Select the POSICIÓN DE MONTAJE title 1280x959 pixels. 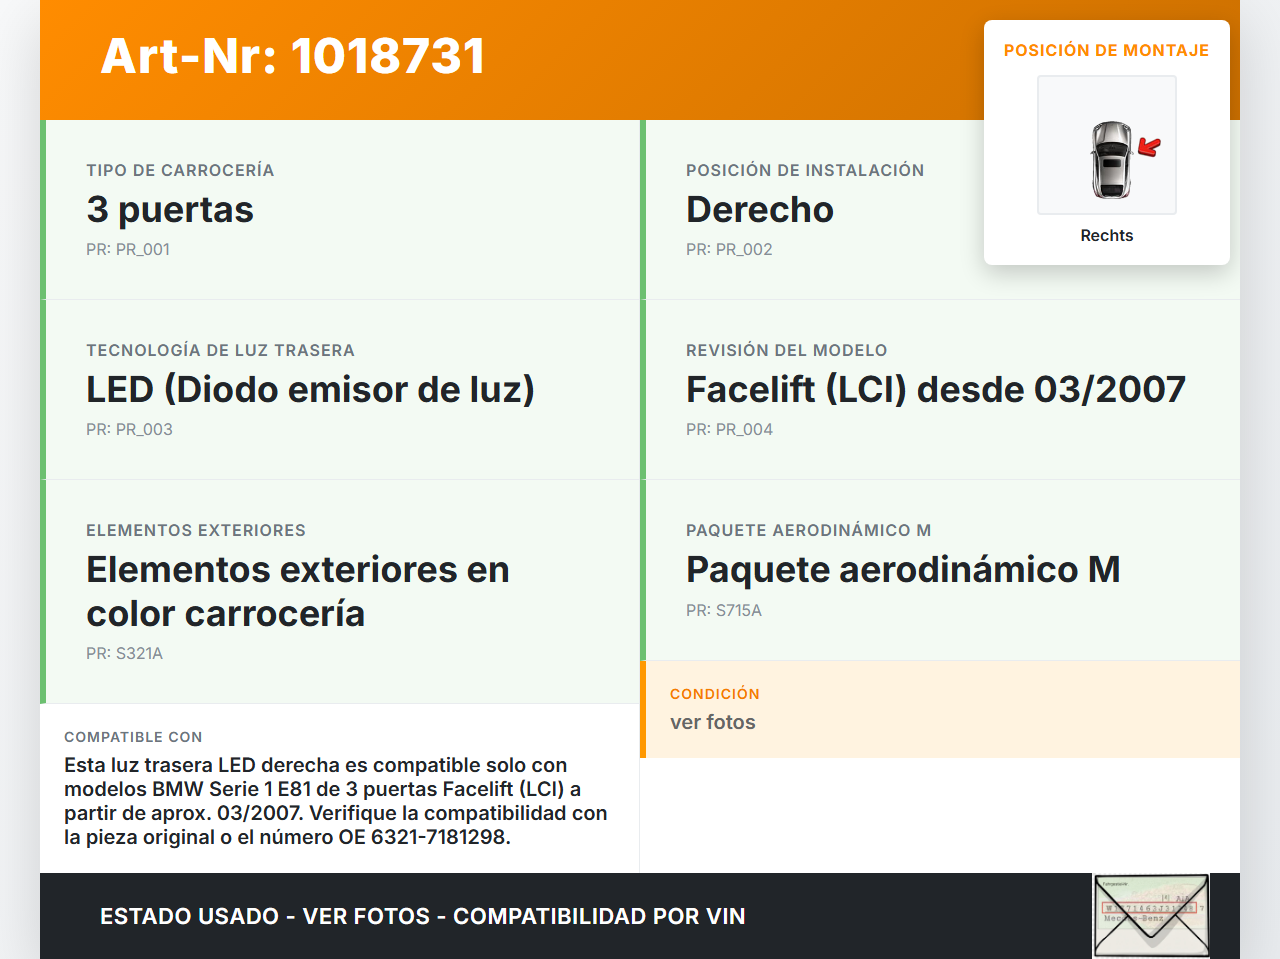[1106, 50]
